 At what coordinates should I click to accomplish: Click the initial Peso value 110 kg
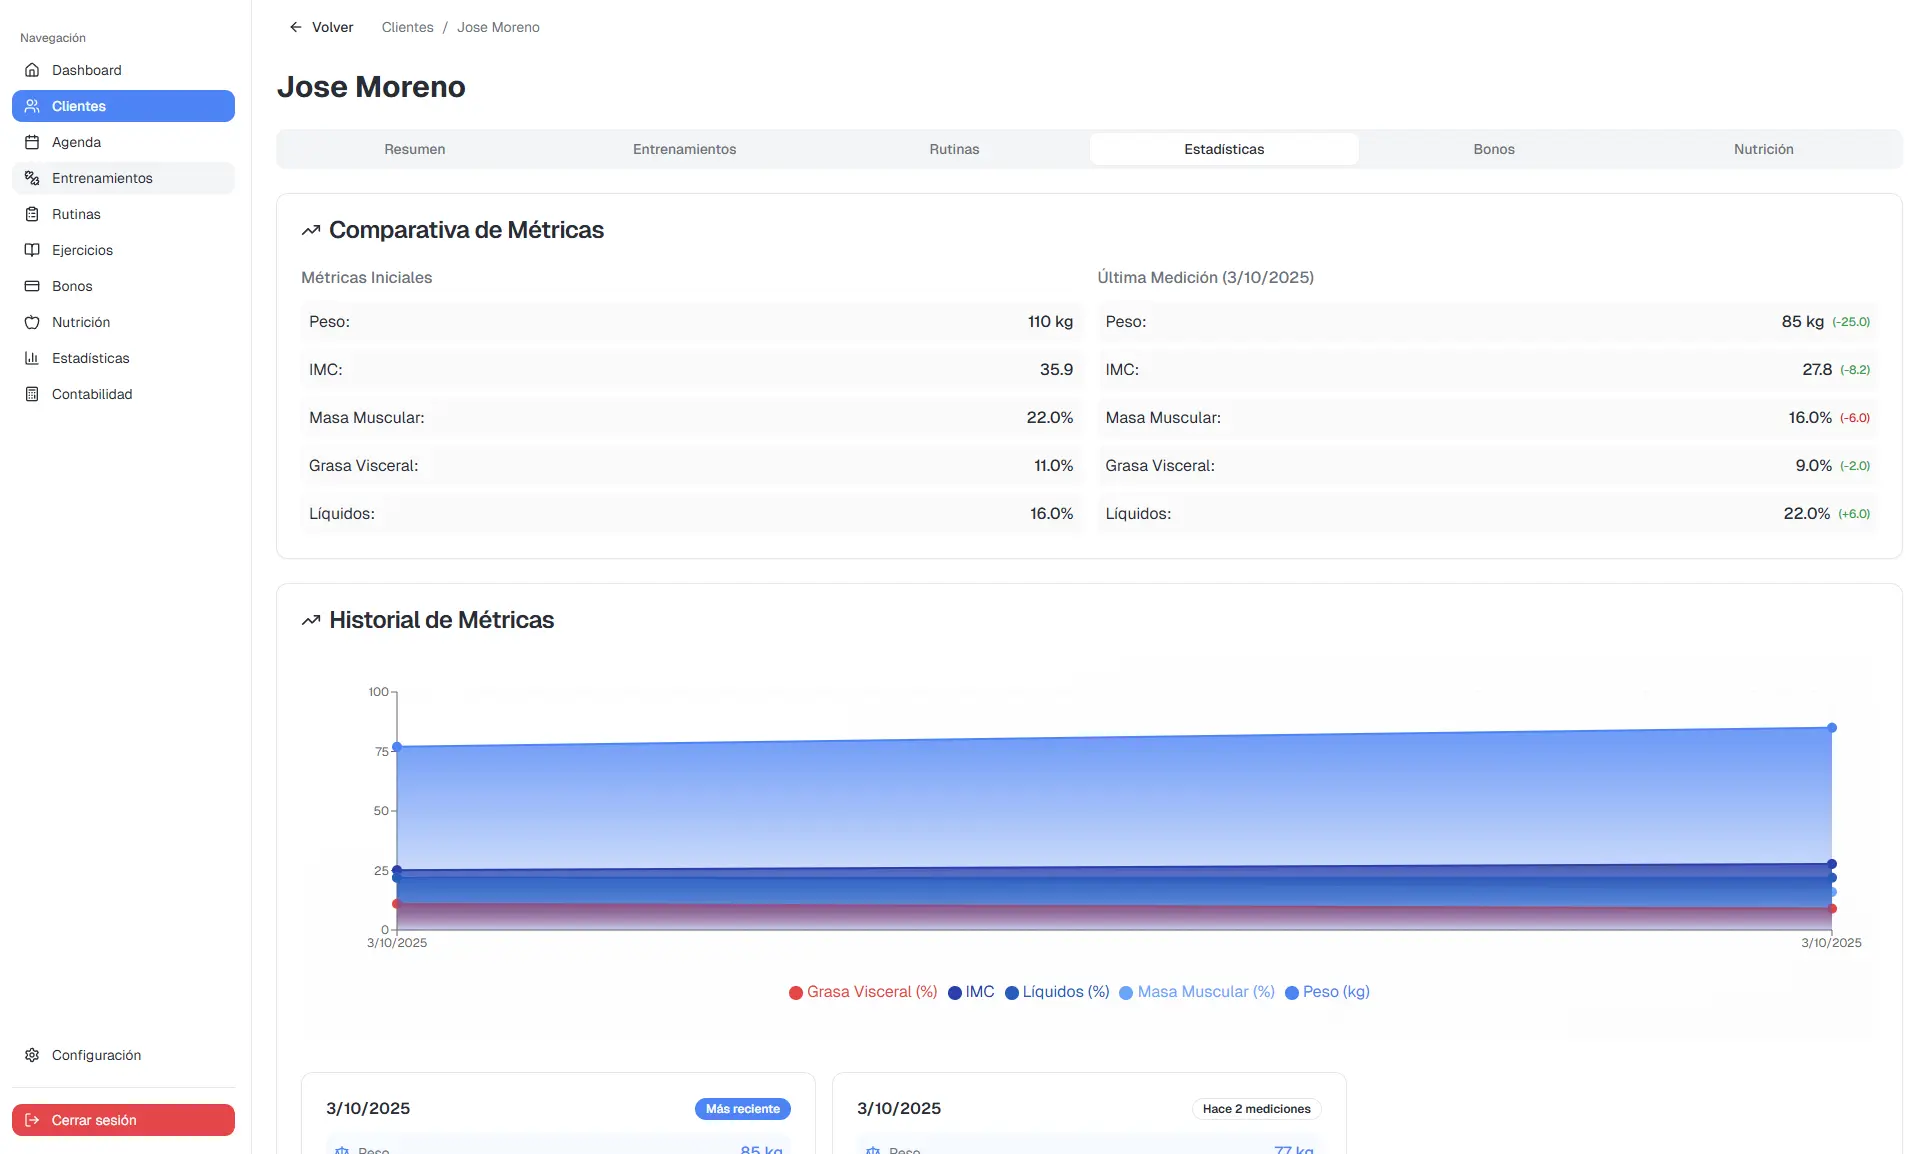coord(1050,322)
